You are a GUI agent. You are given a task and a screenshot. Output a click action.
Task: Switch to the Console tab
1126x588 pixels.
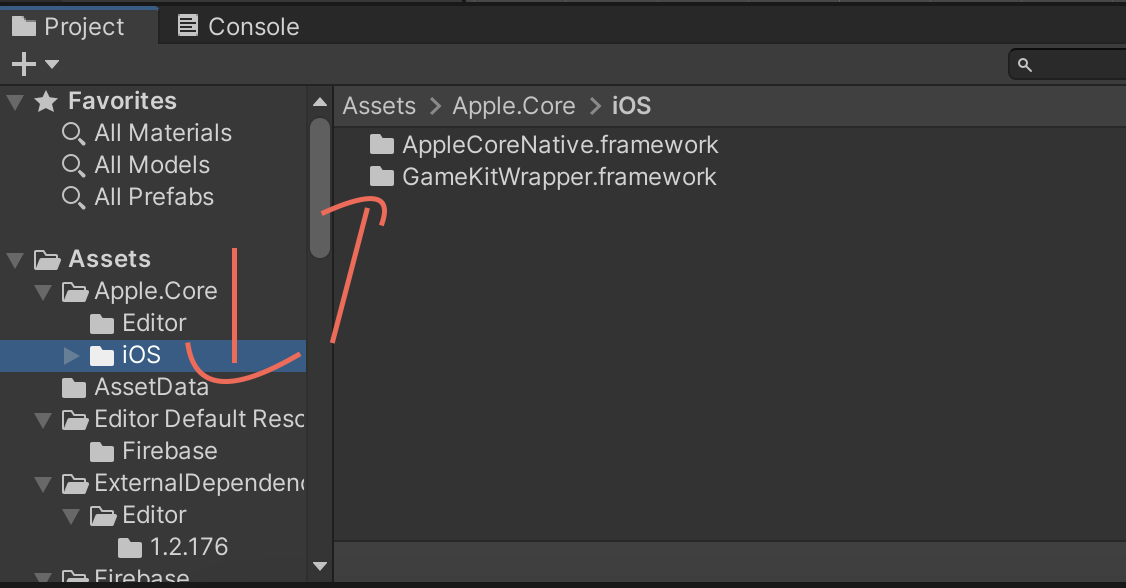[238, 27]
